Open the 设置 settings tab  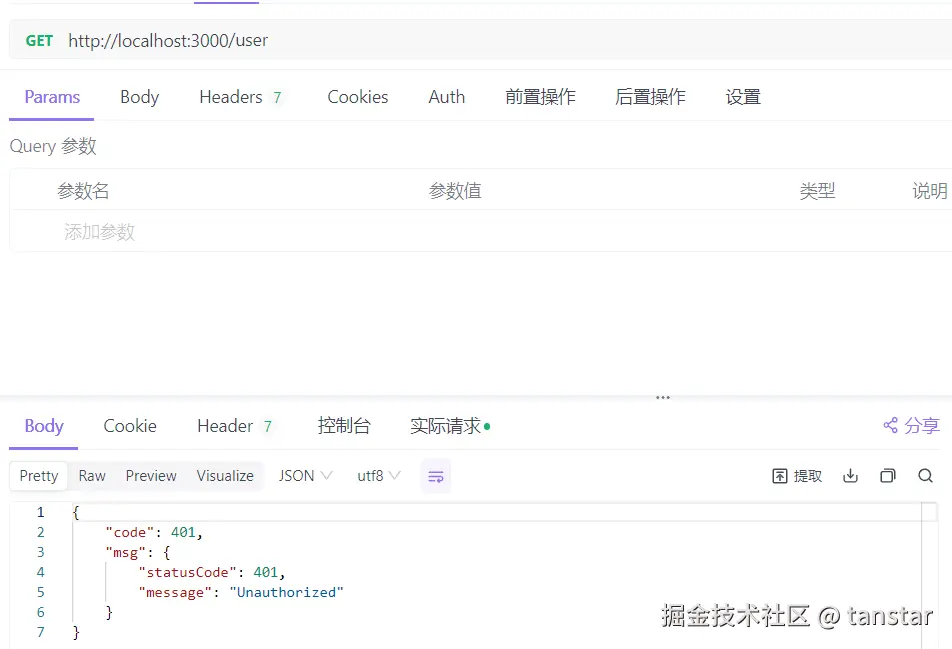coord(743,97)
